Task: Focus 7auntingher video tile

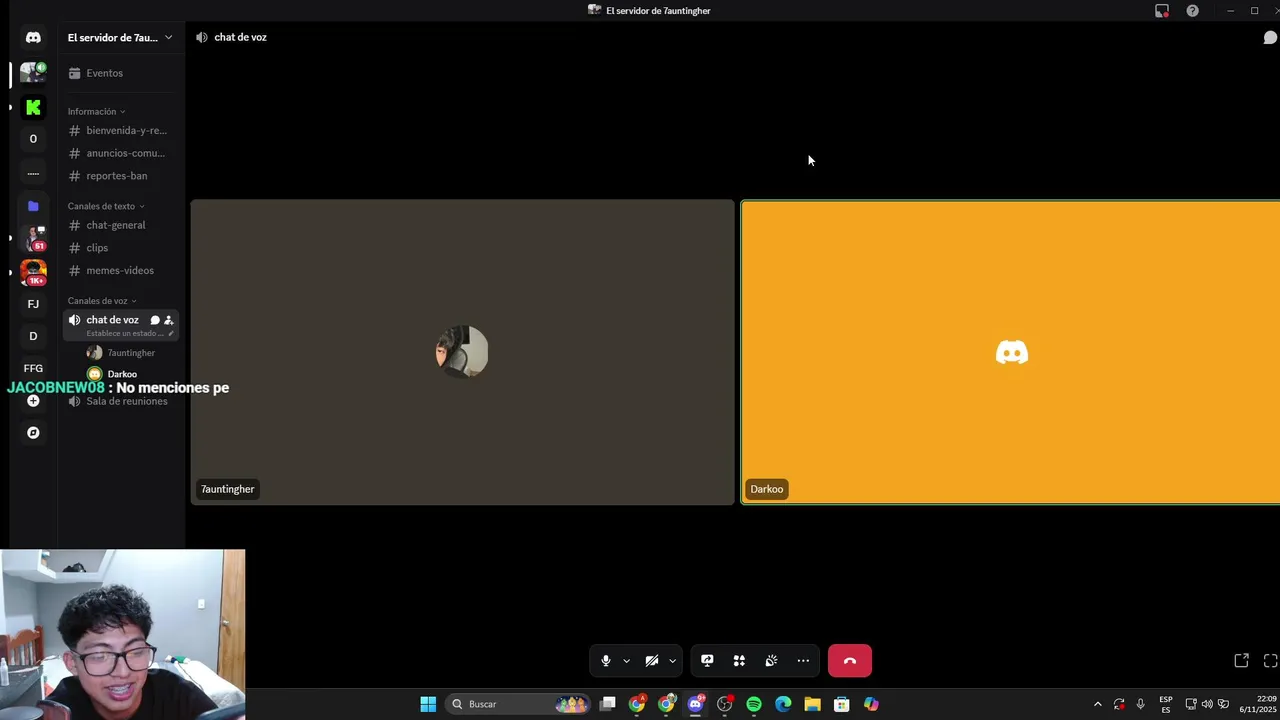Action: (462, 352)
